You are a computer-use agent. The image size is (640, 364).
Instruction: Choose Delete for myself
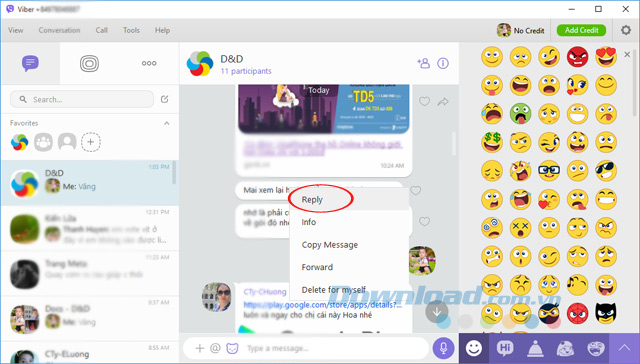tap(349, 289)
